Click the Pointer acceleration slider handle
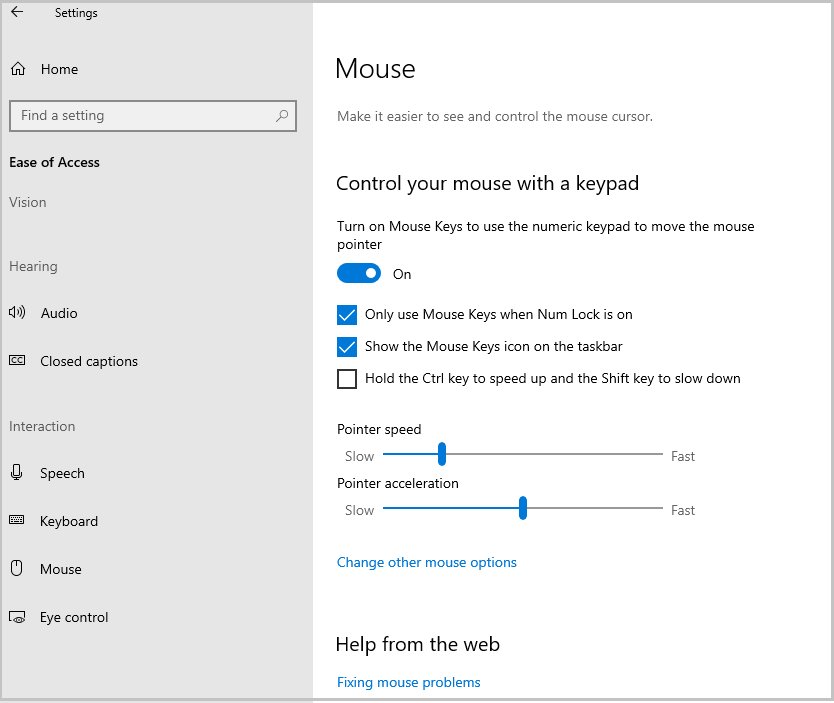 coord(523,508)
